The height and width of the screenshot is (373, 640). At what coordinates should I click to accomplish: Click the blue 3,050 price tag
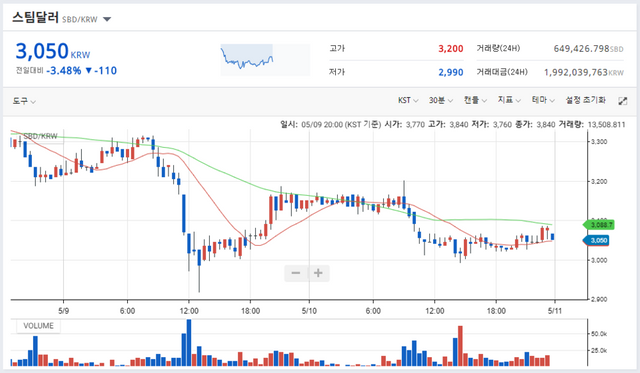click(596, 240)
